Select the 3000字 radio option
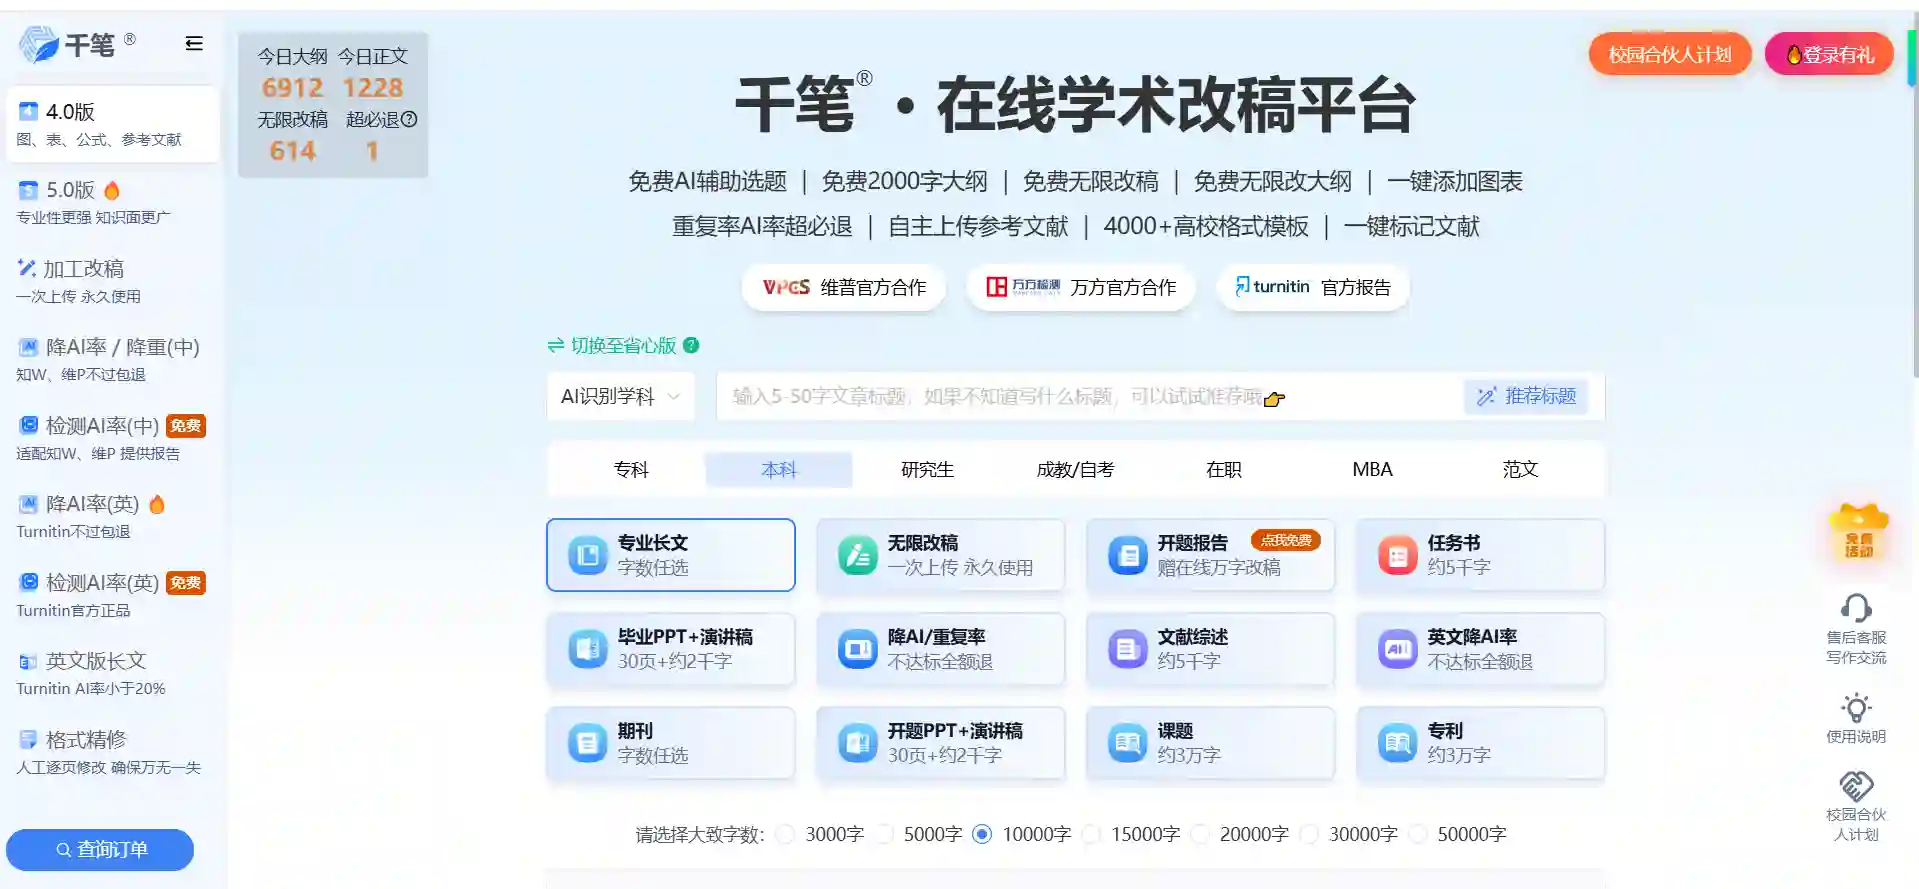The width and height of the screenshot is (1919, 889). pos(786,834)
